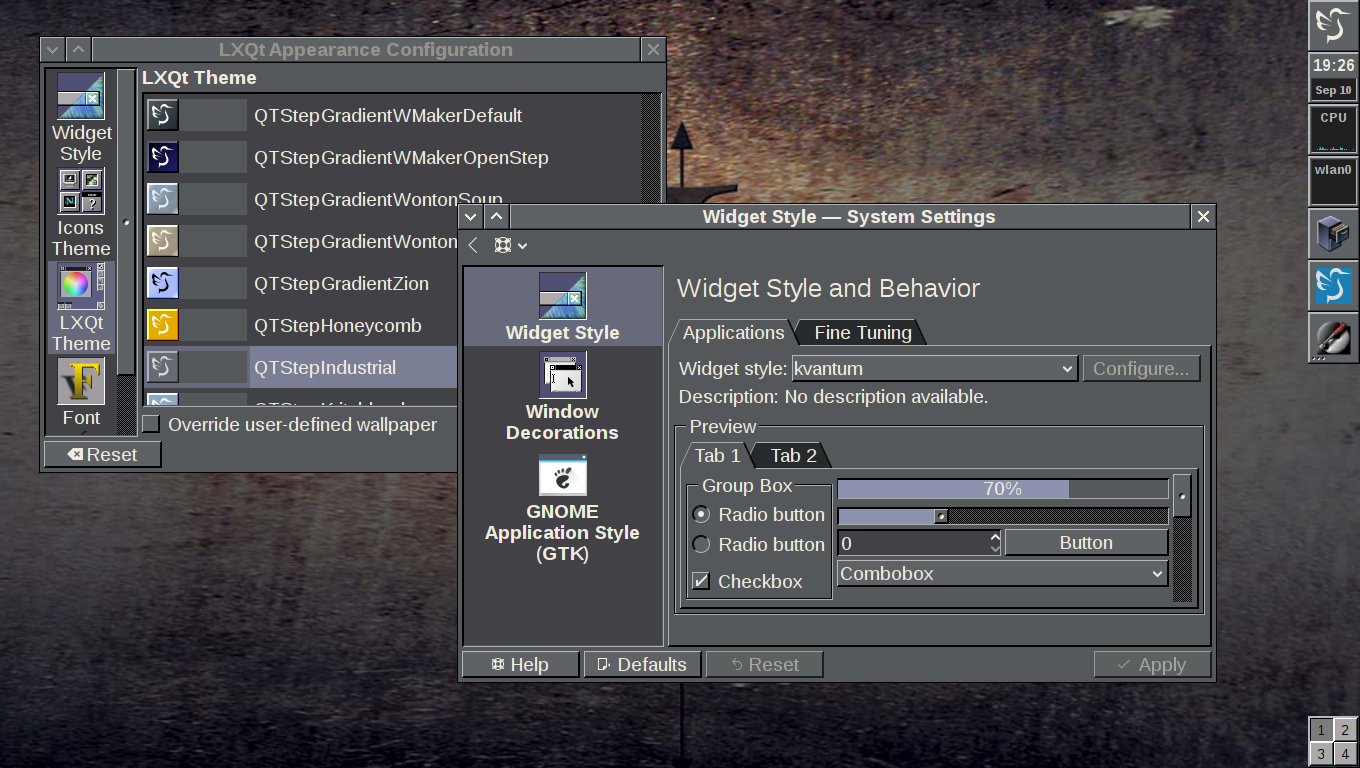Click the LXQt sidebar scrollbar handle
The height and width of the screenshot is (768, 1360).
(x=126, y=222)
